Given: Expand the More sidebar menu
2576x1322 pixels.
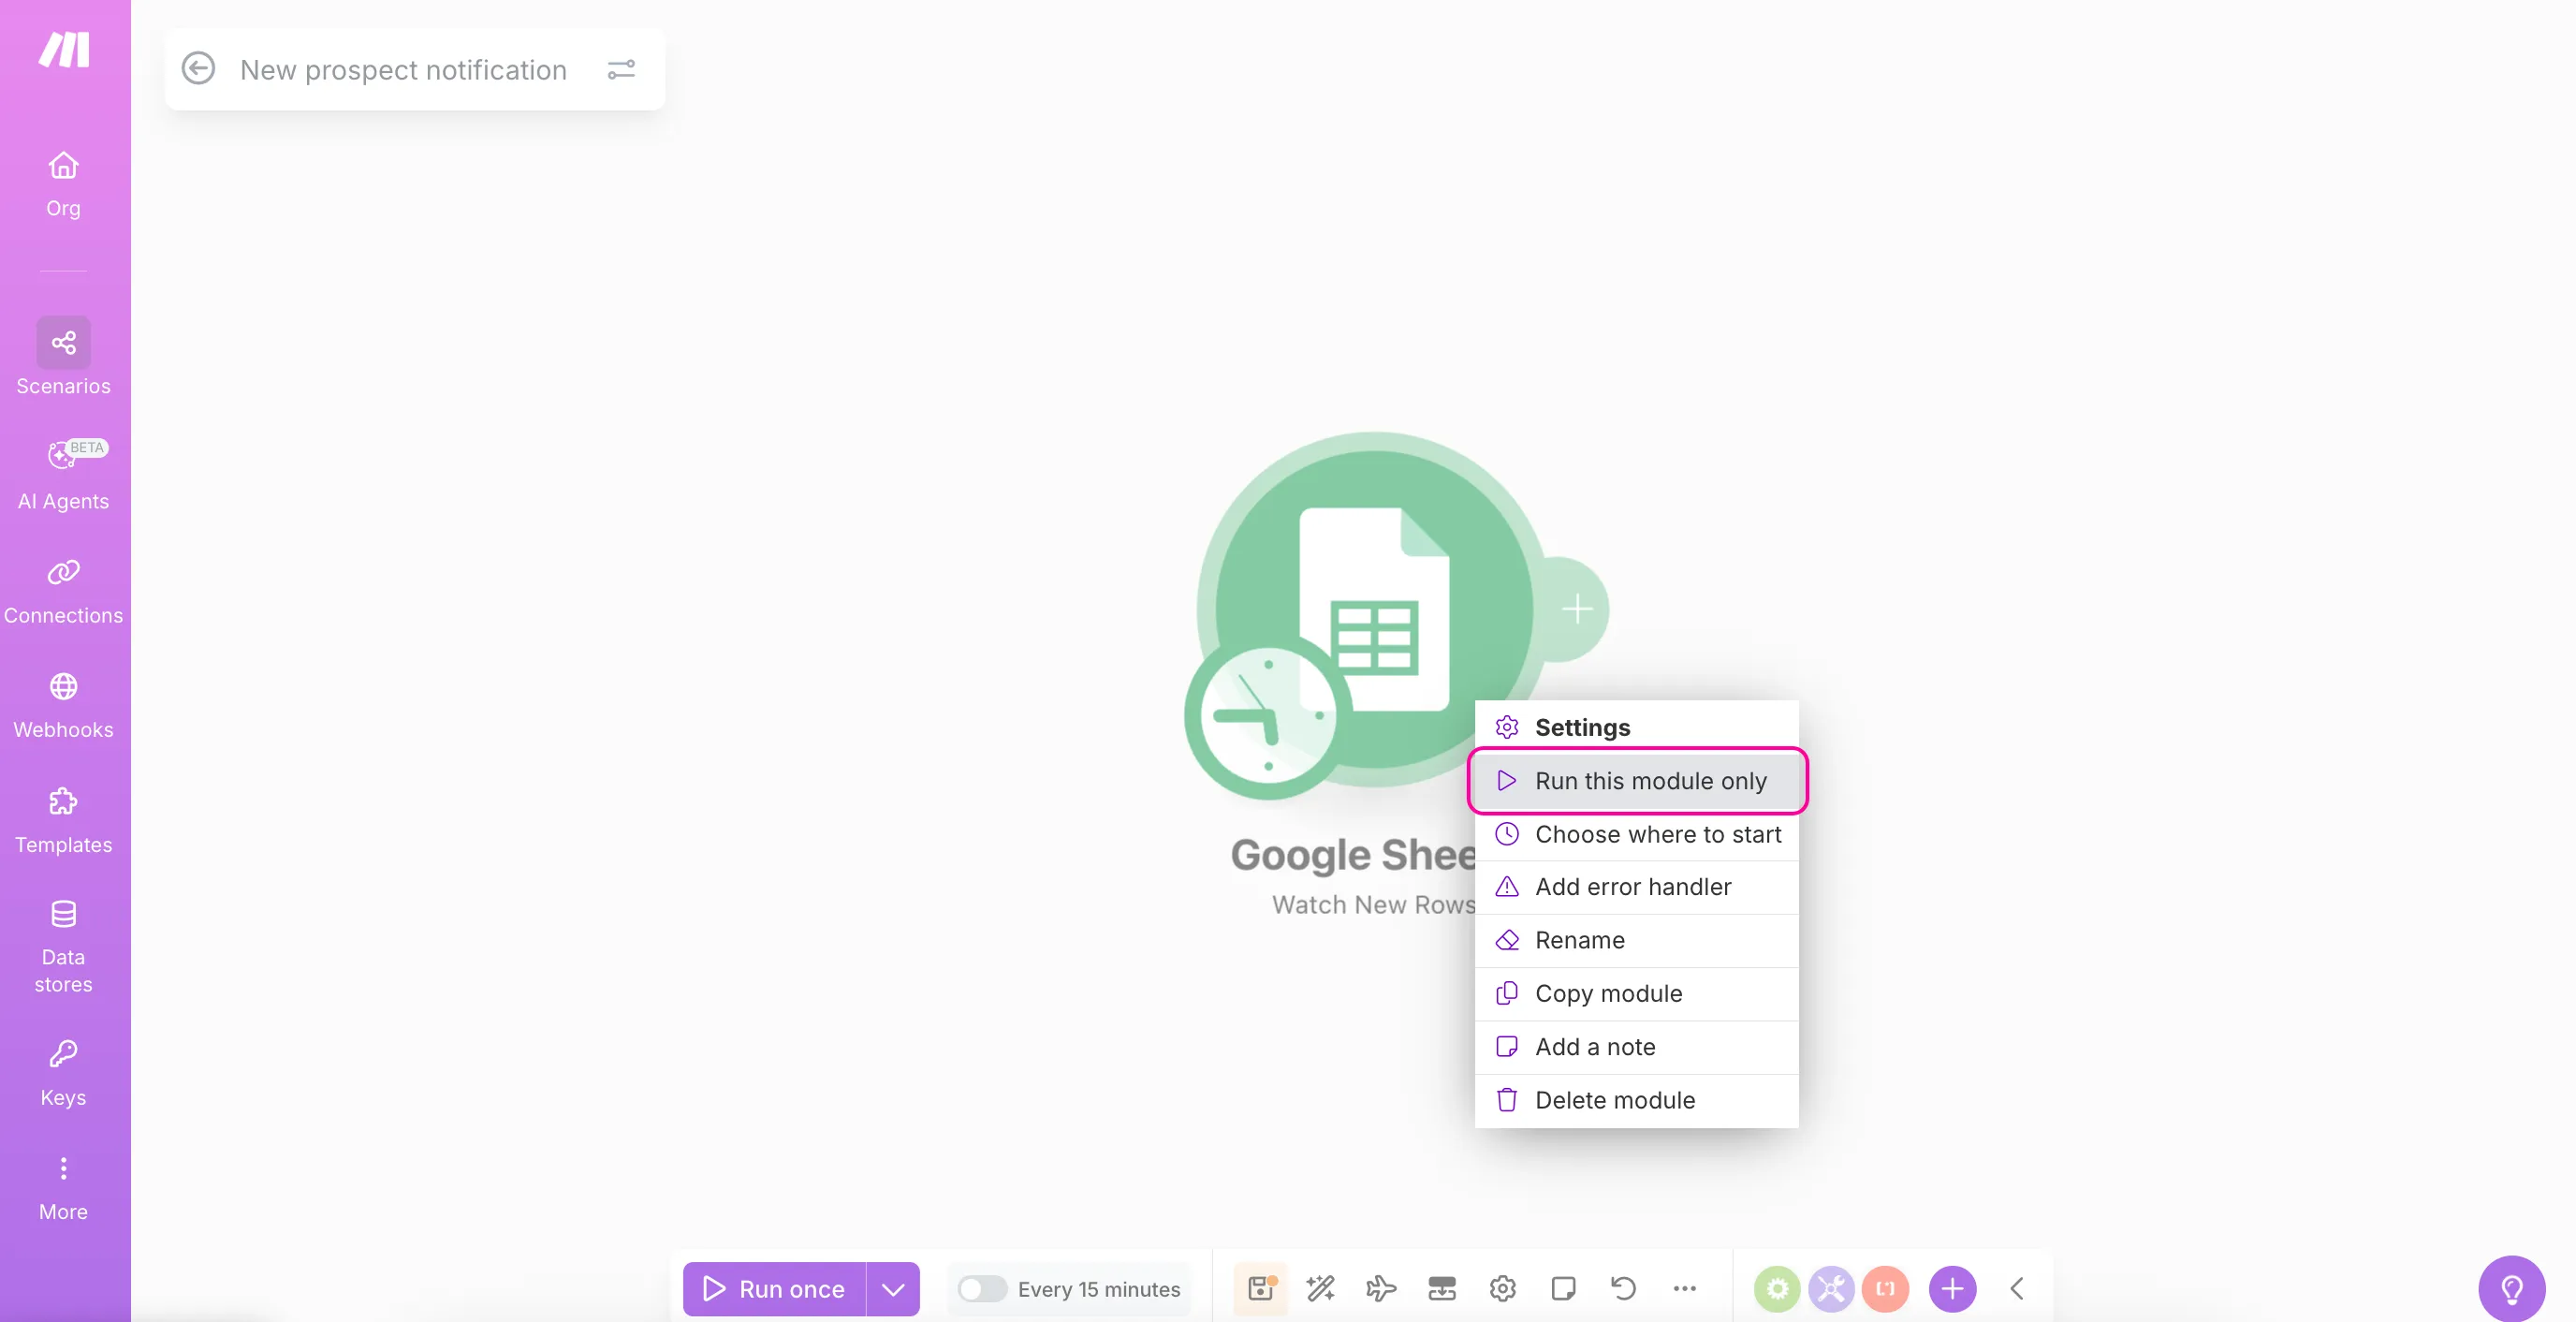Looking at the screenshot, I should 63,1189.
